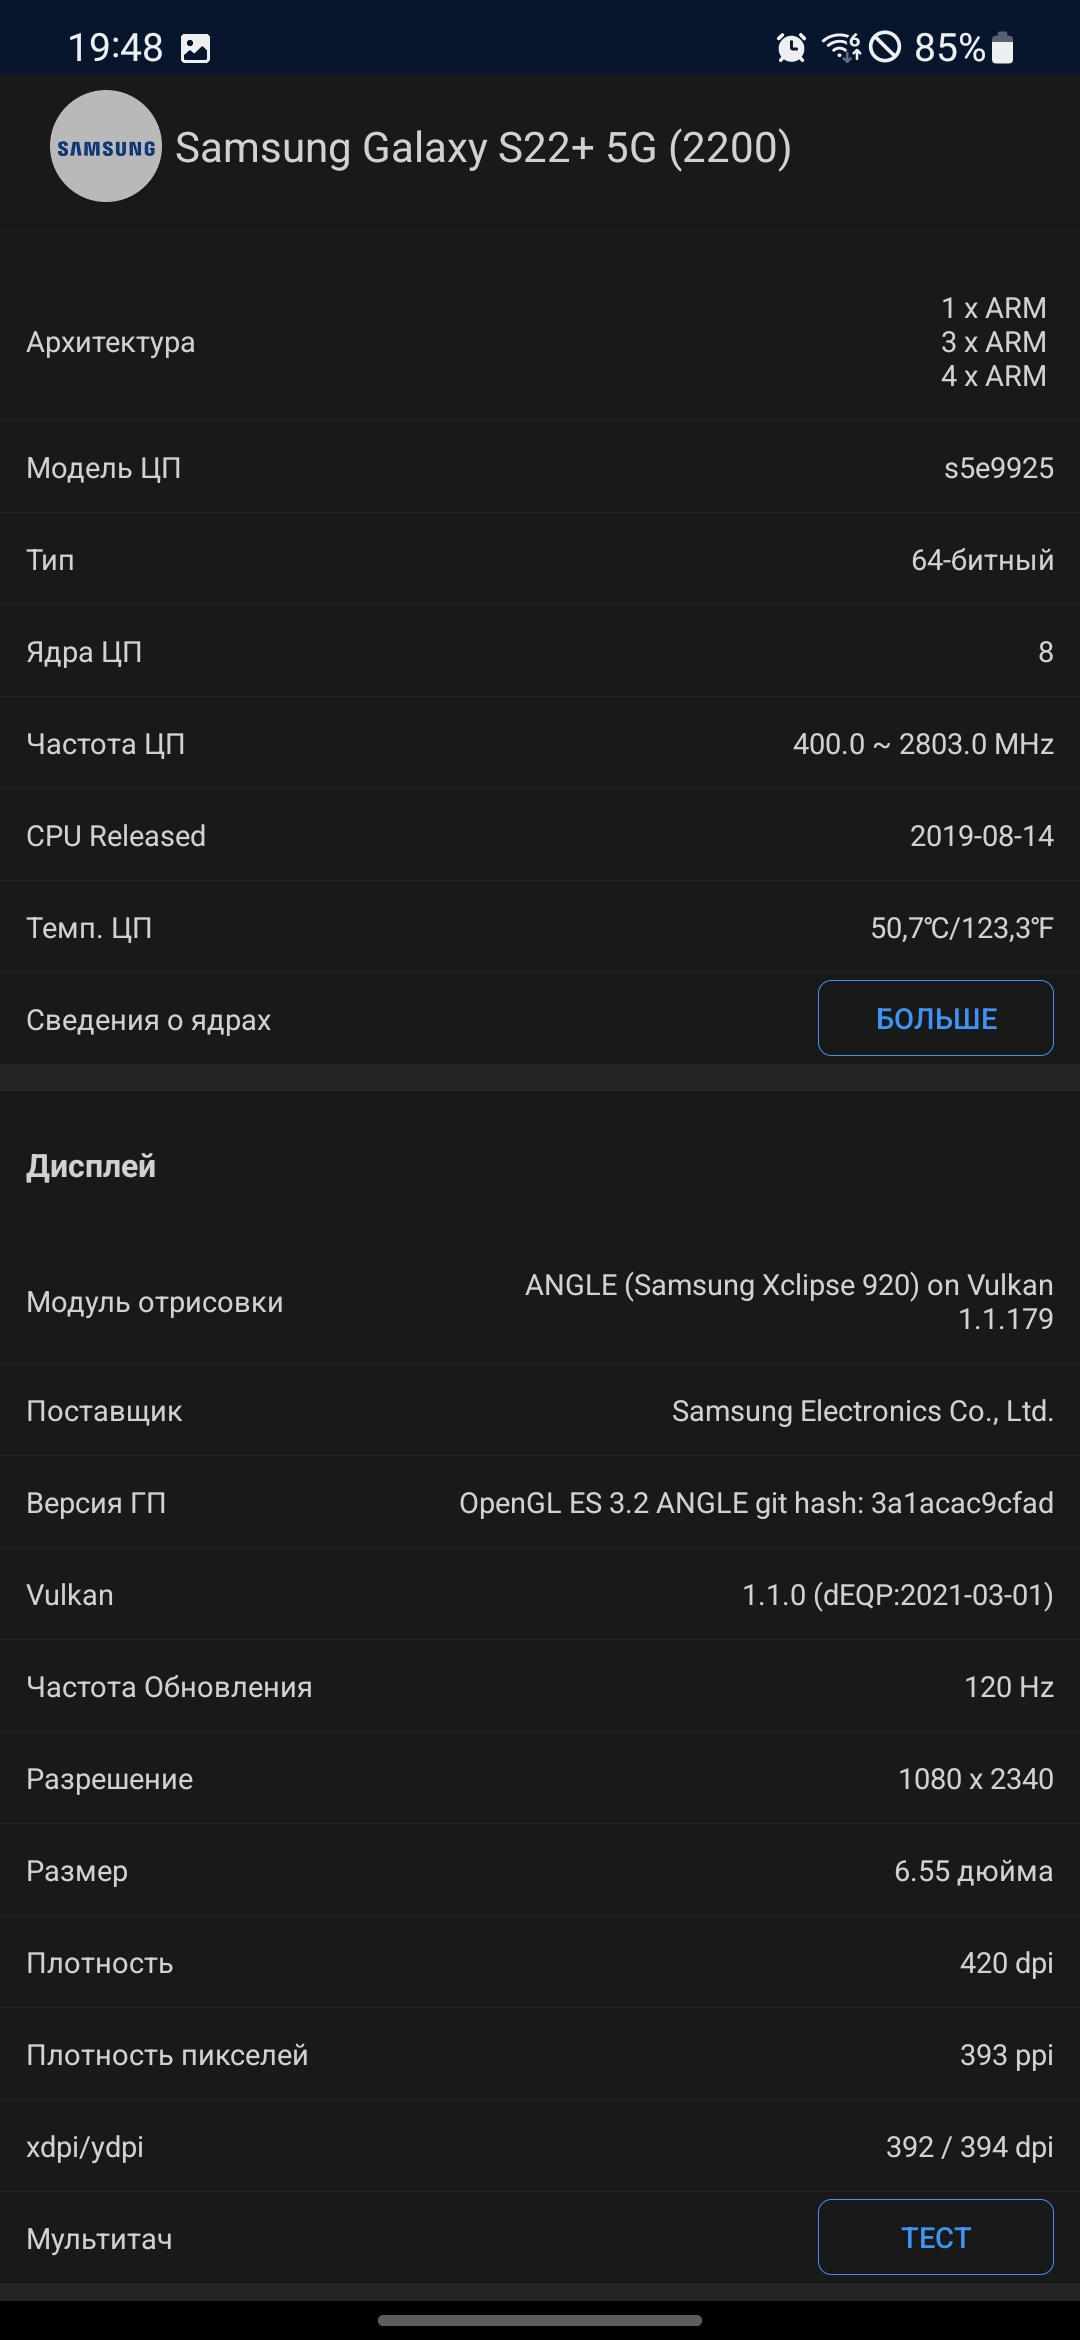Tap the CPU Released row
Image resolution: width=1080 pixels, height=2340 pixels.
[x=540, y=836]
